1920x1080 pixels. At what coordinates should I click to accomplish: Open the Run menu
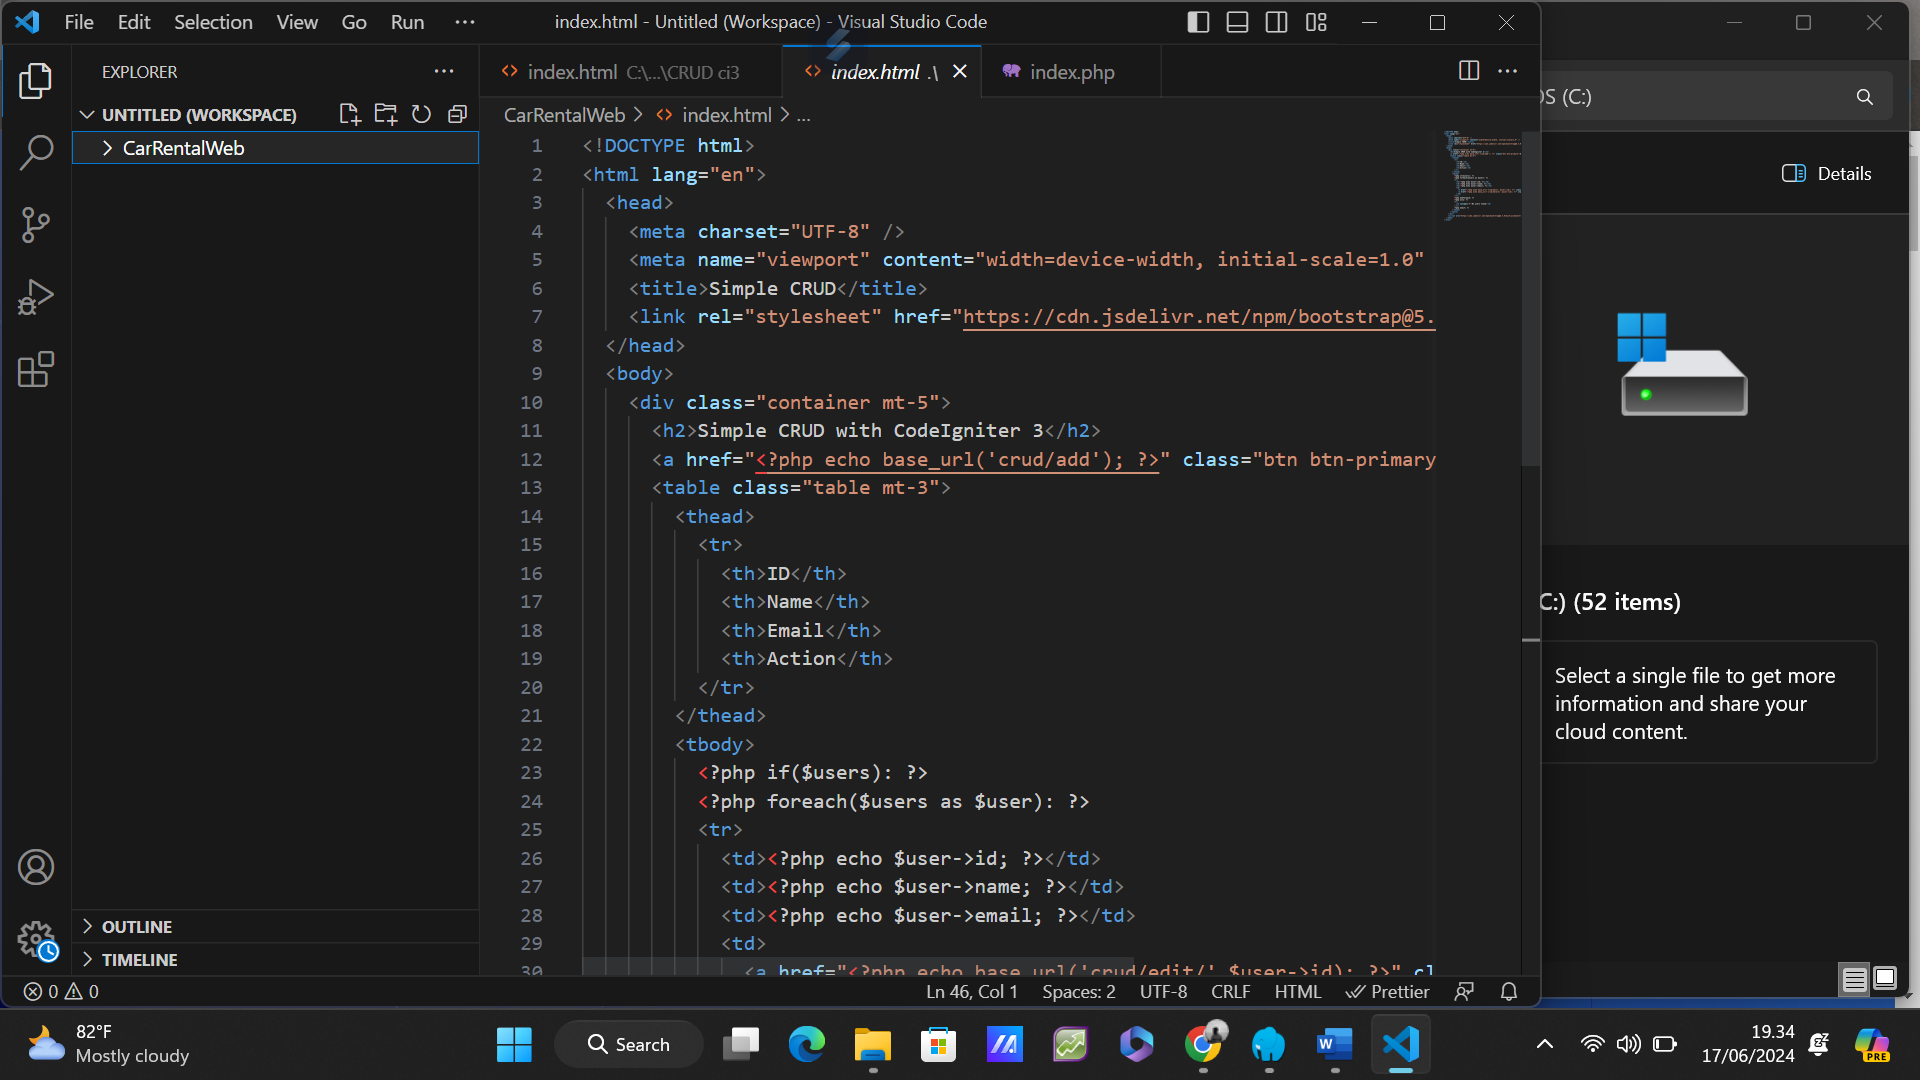(x=407, y=22)
